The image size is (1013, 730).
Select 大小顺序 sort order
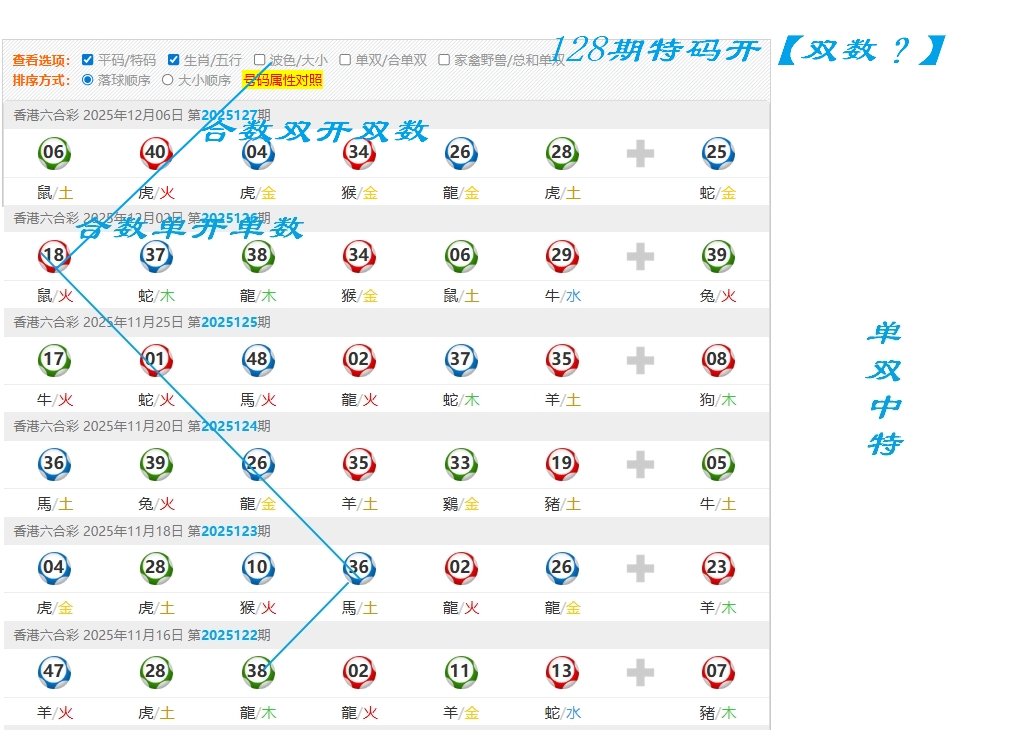pyautogui.click(x=168, y=80)
